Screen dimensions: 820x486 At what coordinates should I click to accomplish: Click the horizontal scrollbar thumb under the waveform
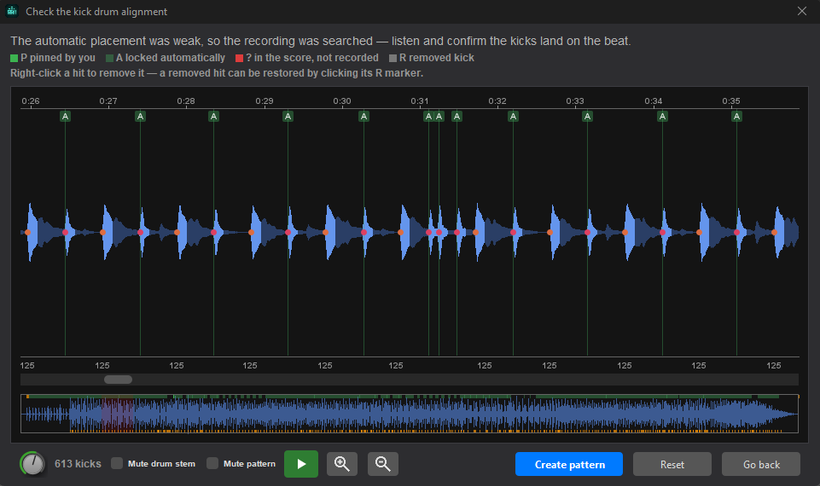[118, 380]
